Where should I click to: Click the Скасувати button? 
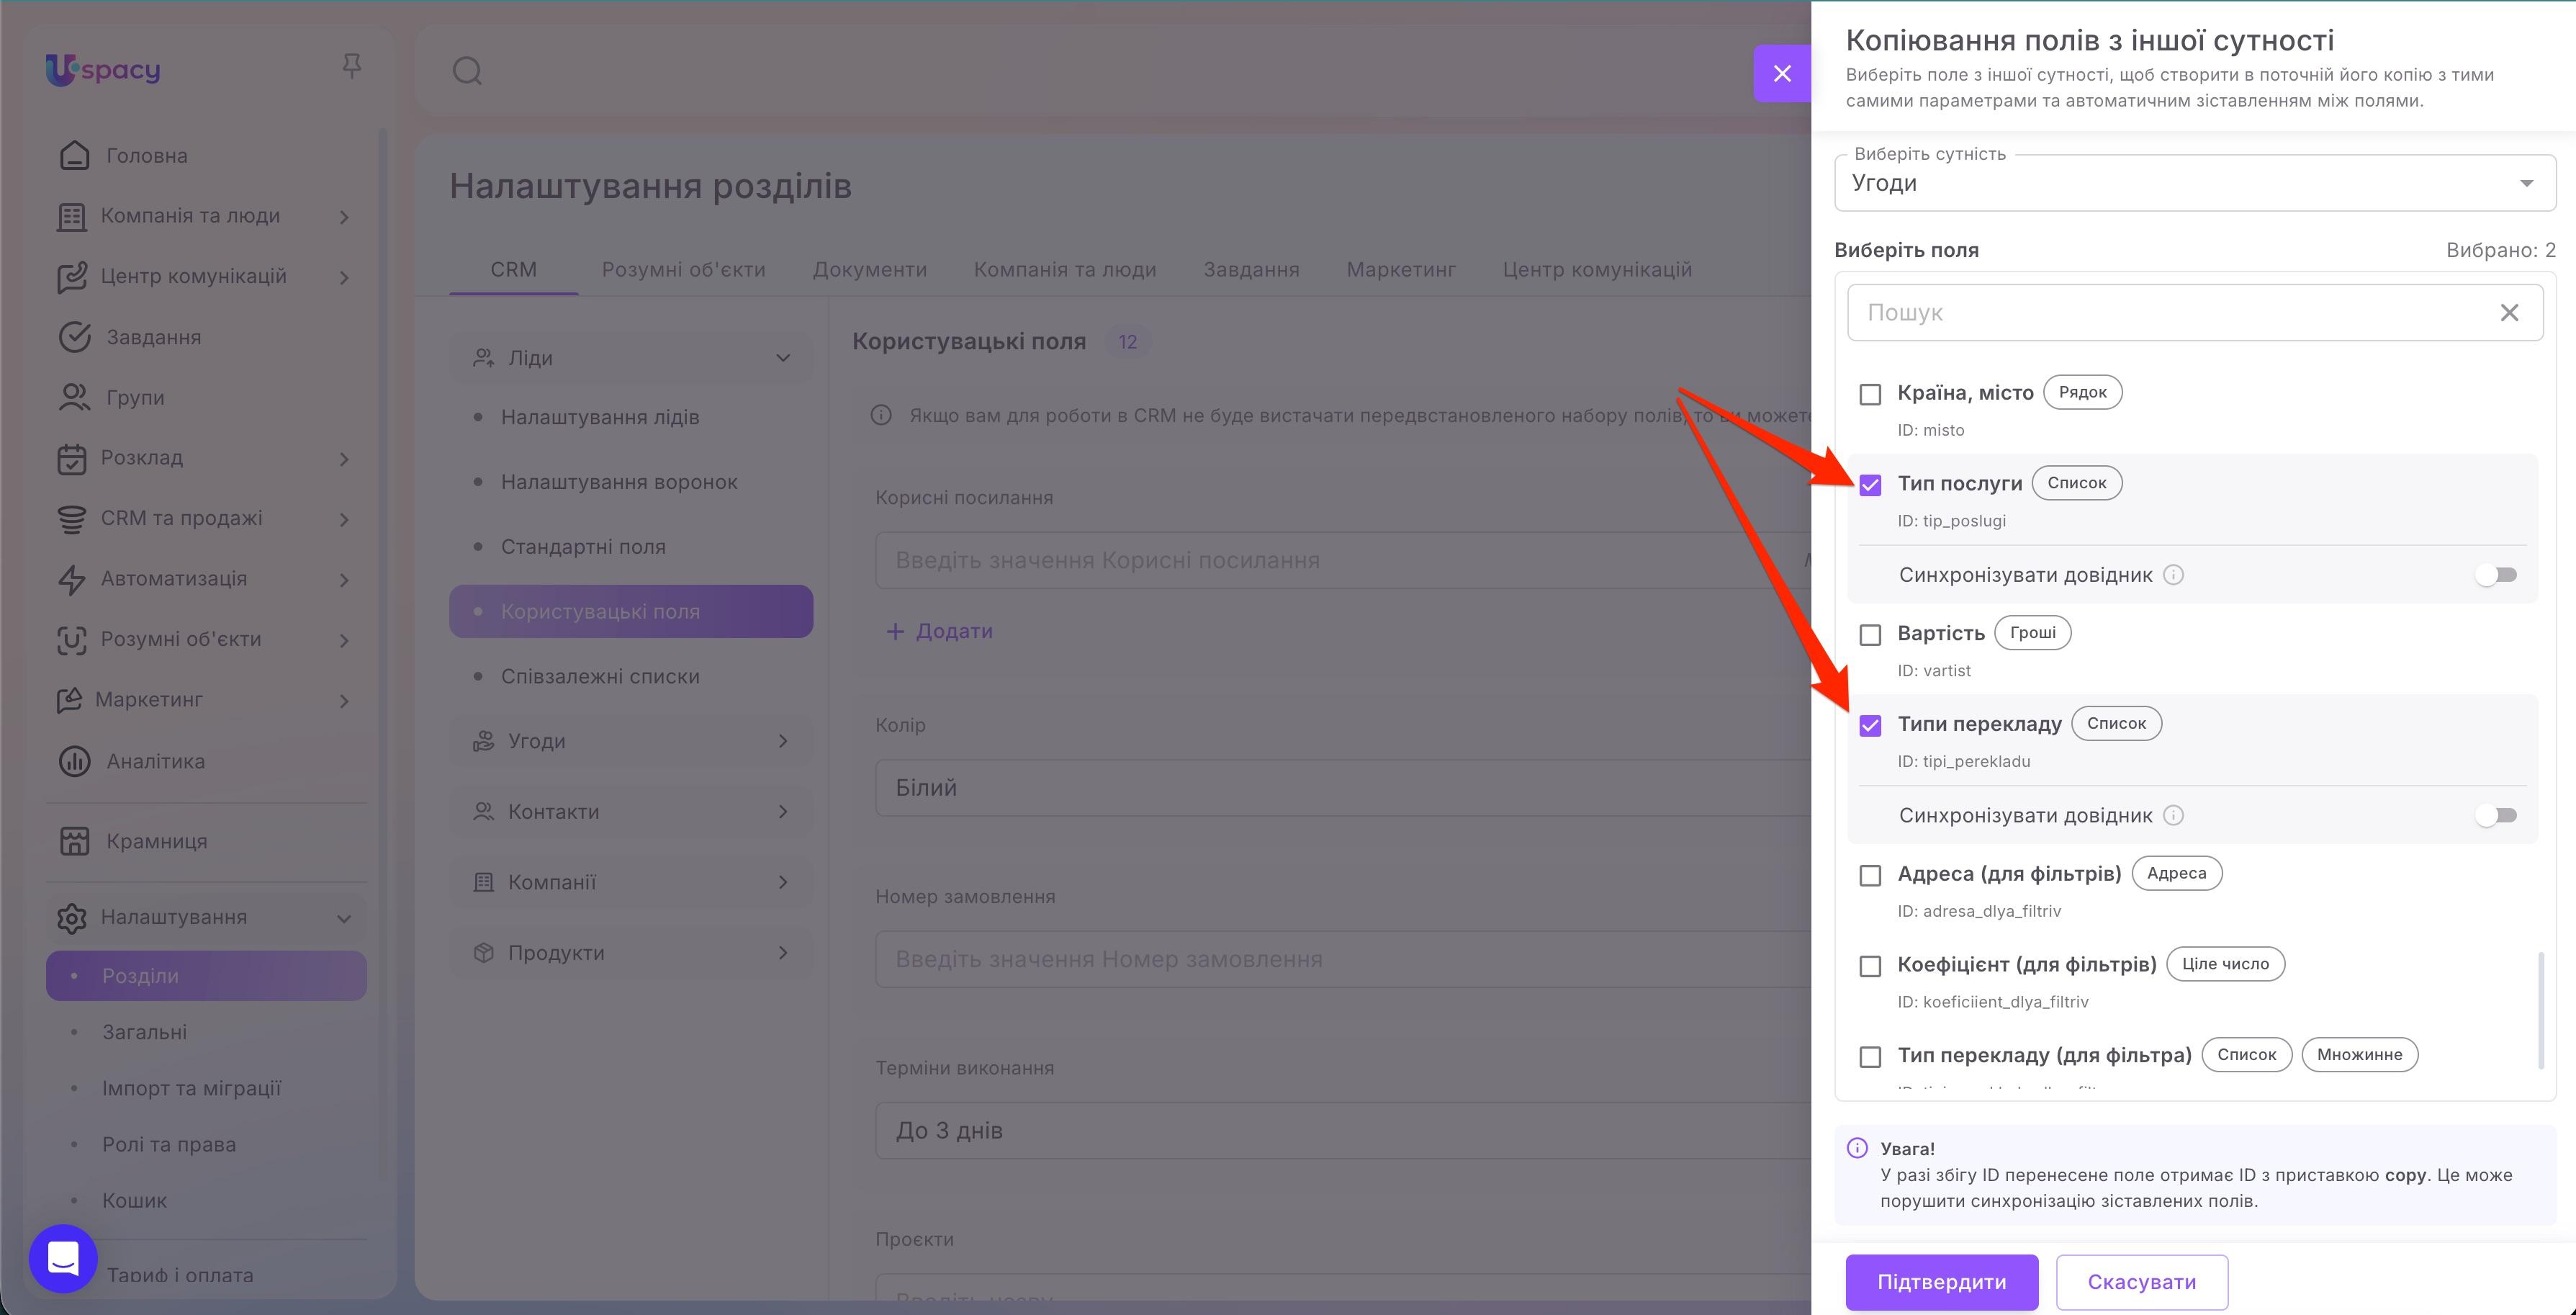pyautogui.click(x=2142, y=1282)
